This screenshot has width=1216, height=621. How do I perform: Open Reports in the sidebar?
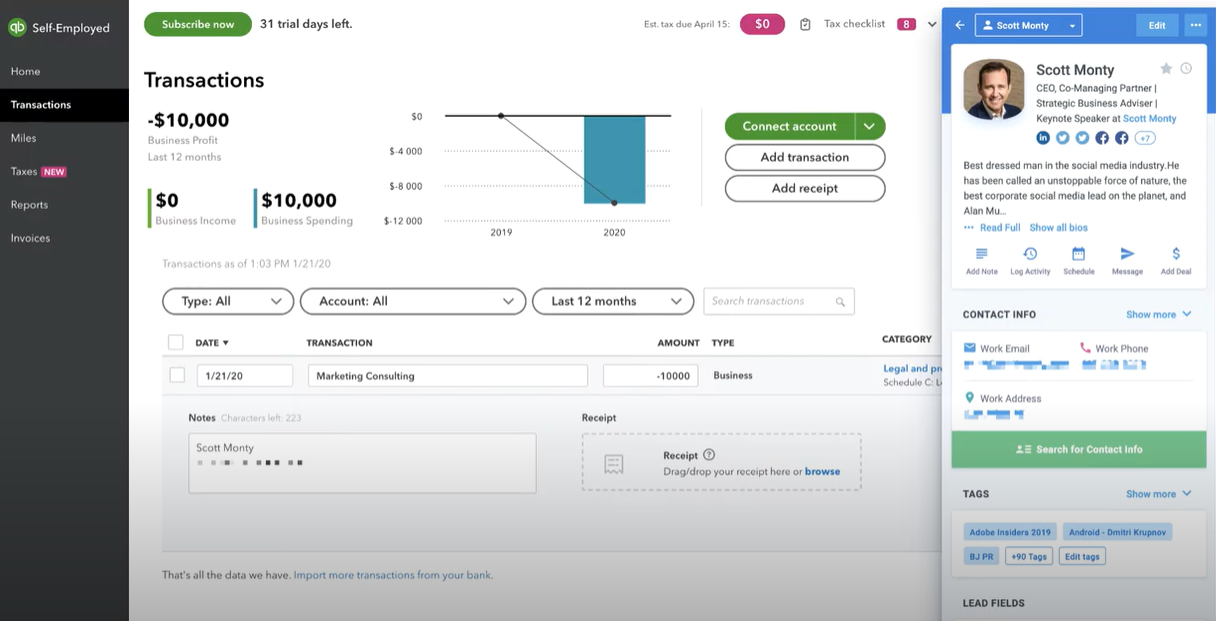[x=29, y=205]
